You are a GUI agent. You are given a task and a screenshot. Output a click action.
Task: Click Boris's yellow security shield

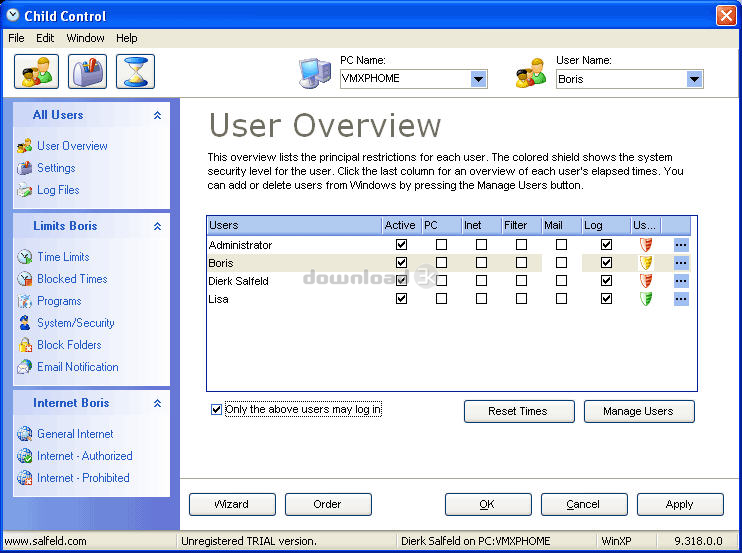pos(646,263)
